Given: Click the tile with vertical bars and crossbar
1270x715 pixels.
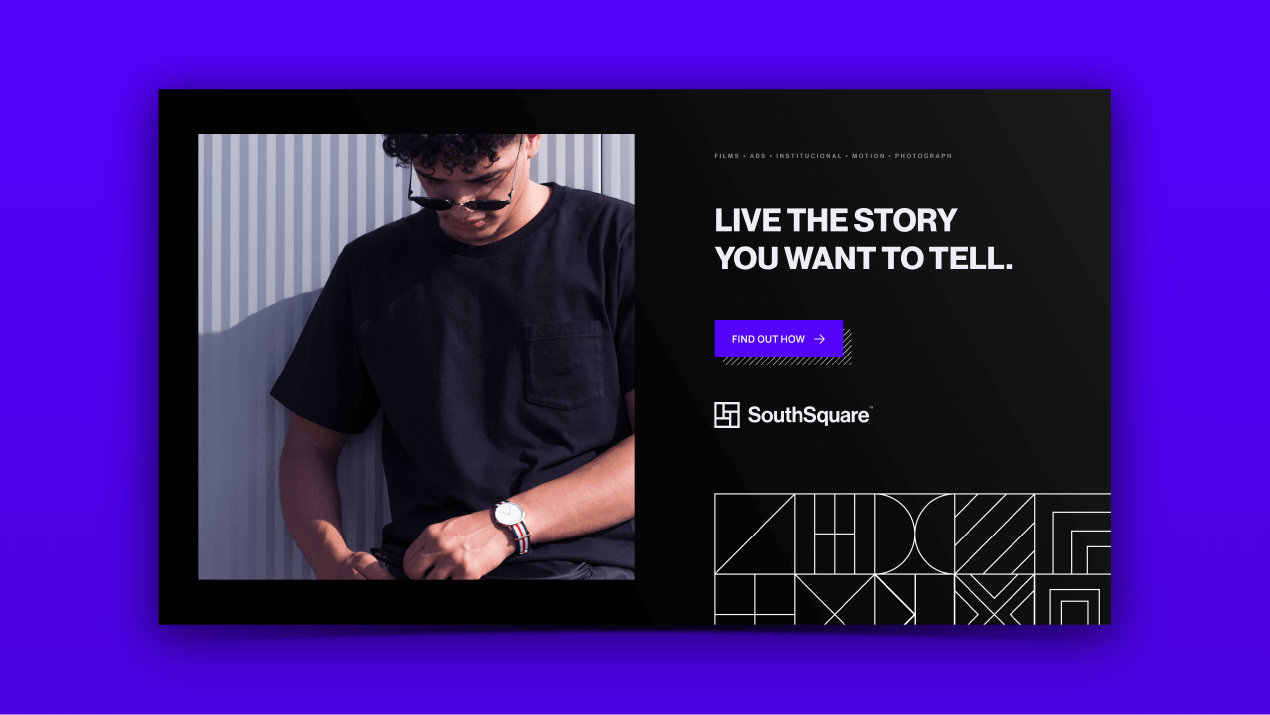Looking at the screenshot, I should (835, 534).
